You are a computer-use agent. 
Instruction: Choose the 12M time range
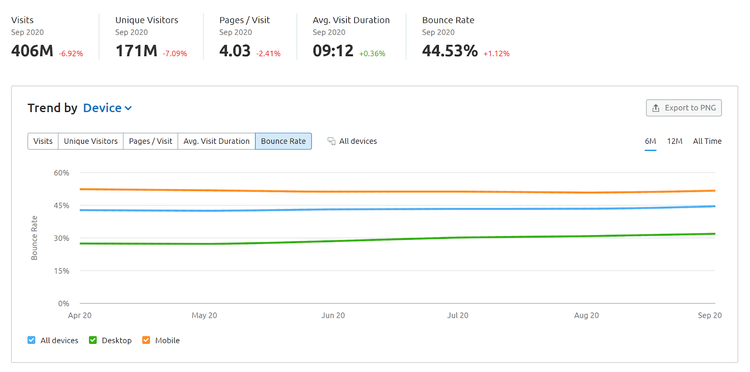tap(675, 142)
